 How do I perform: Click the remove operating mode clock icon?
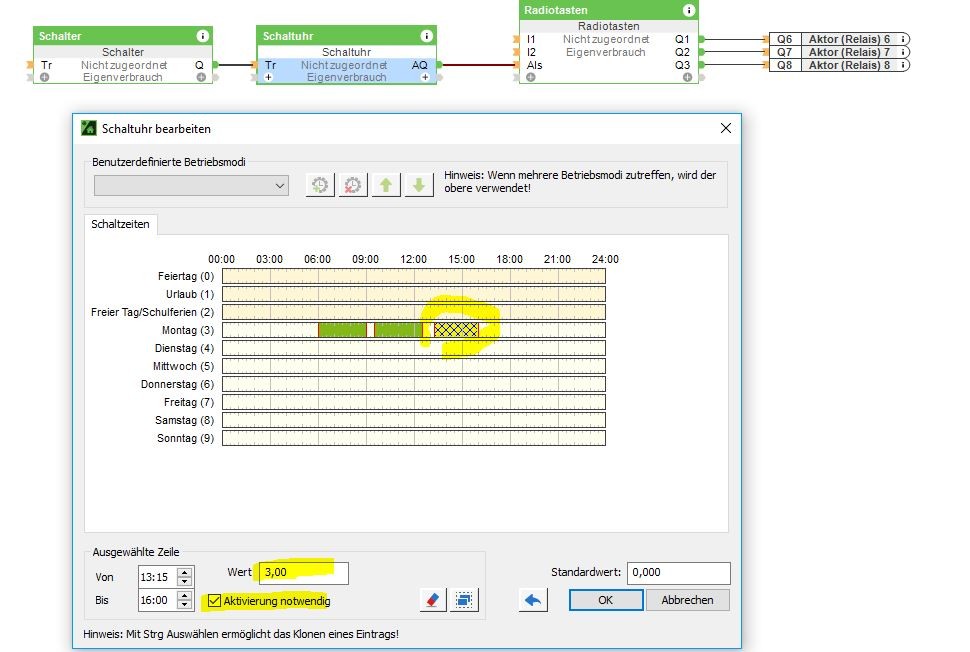(x=352, y=185)
